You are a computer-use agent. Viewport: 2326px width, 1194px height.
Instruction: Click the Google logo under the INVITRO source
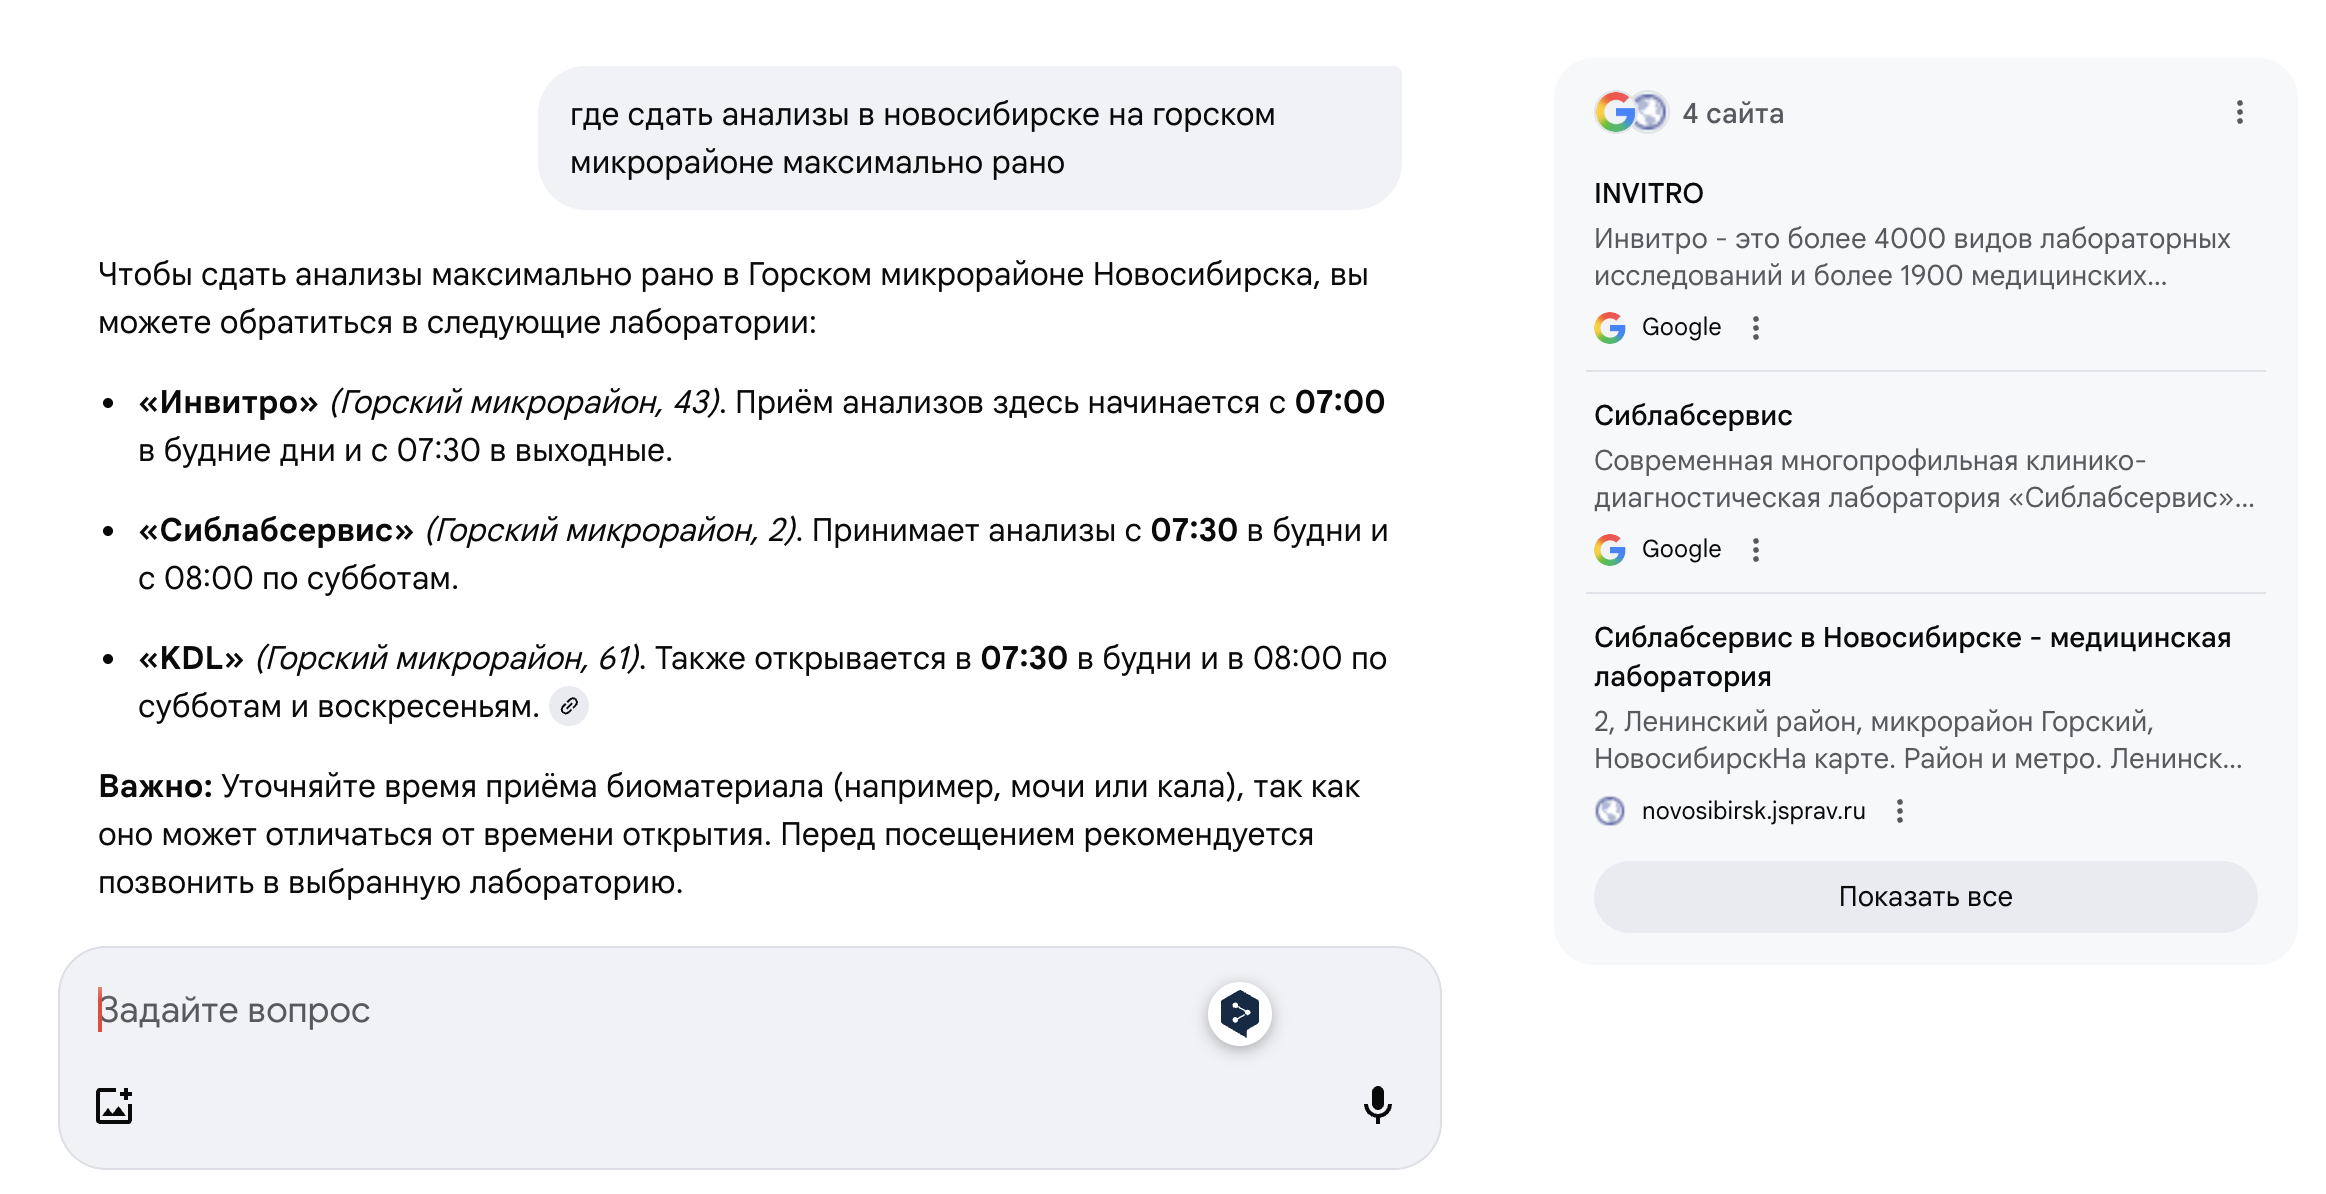pos(1610,327)
